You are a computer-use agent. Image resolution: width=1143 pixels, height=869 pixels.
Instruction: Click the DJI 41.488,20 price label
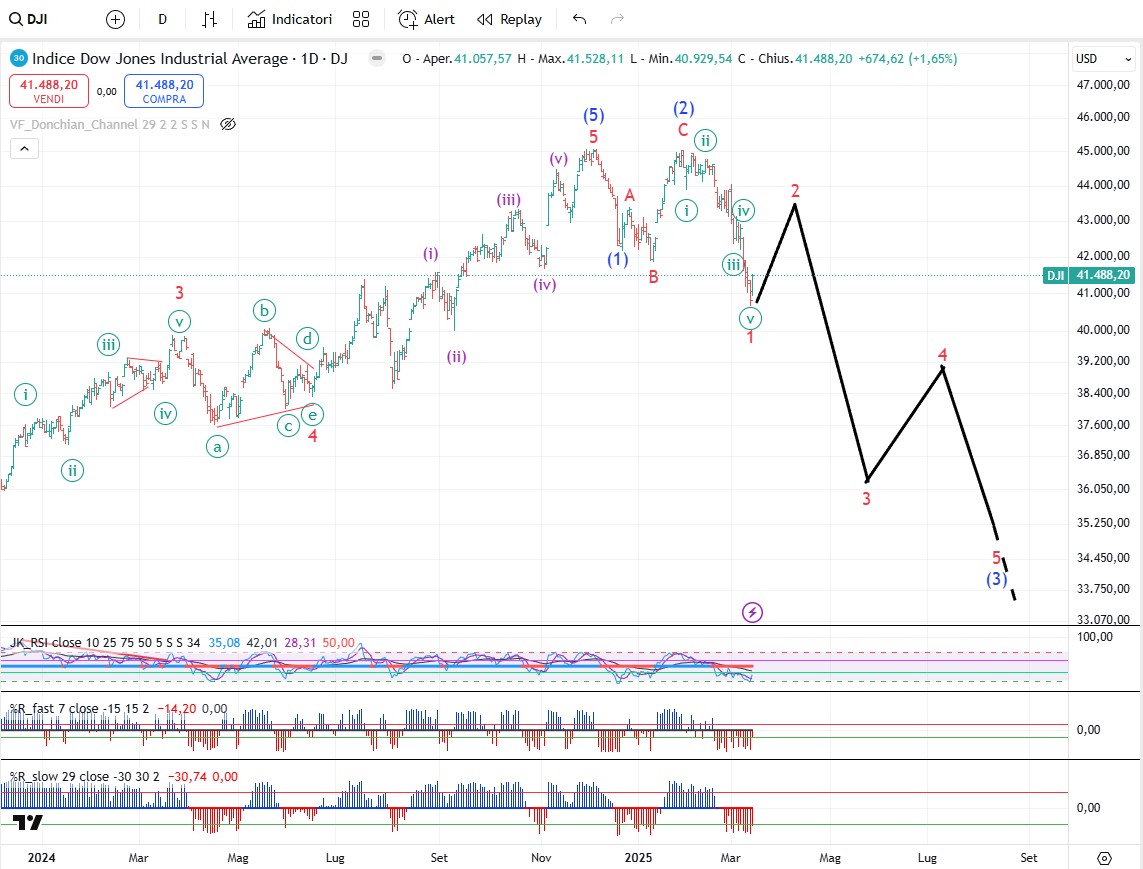point(1089,276)
